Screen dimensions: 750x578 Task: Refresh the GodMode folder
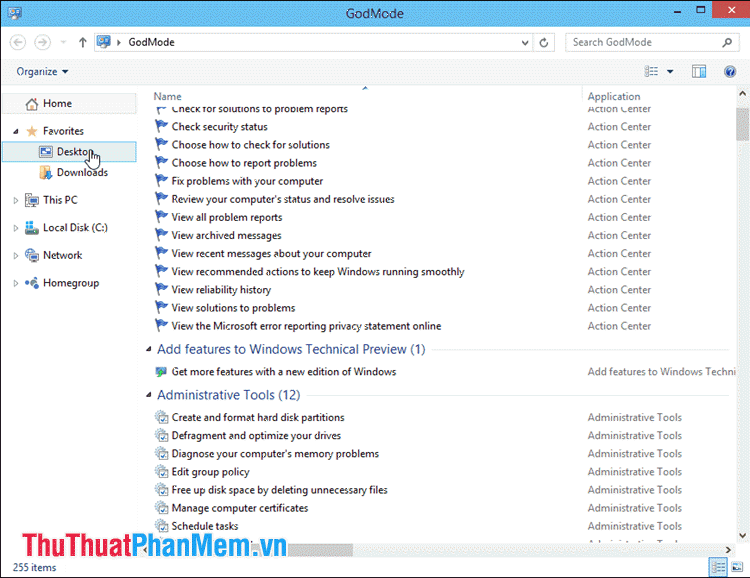544,43
